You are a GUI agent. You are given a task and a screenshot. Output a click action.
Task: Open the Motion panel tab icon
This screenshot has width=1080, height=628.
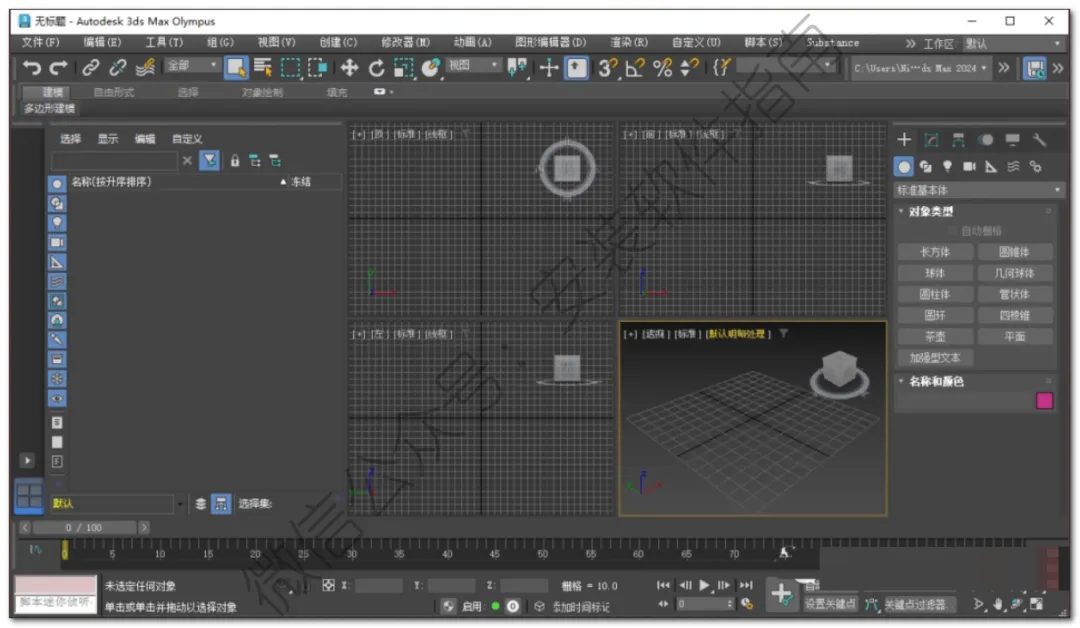(986, 140)
